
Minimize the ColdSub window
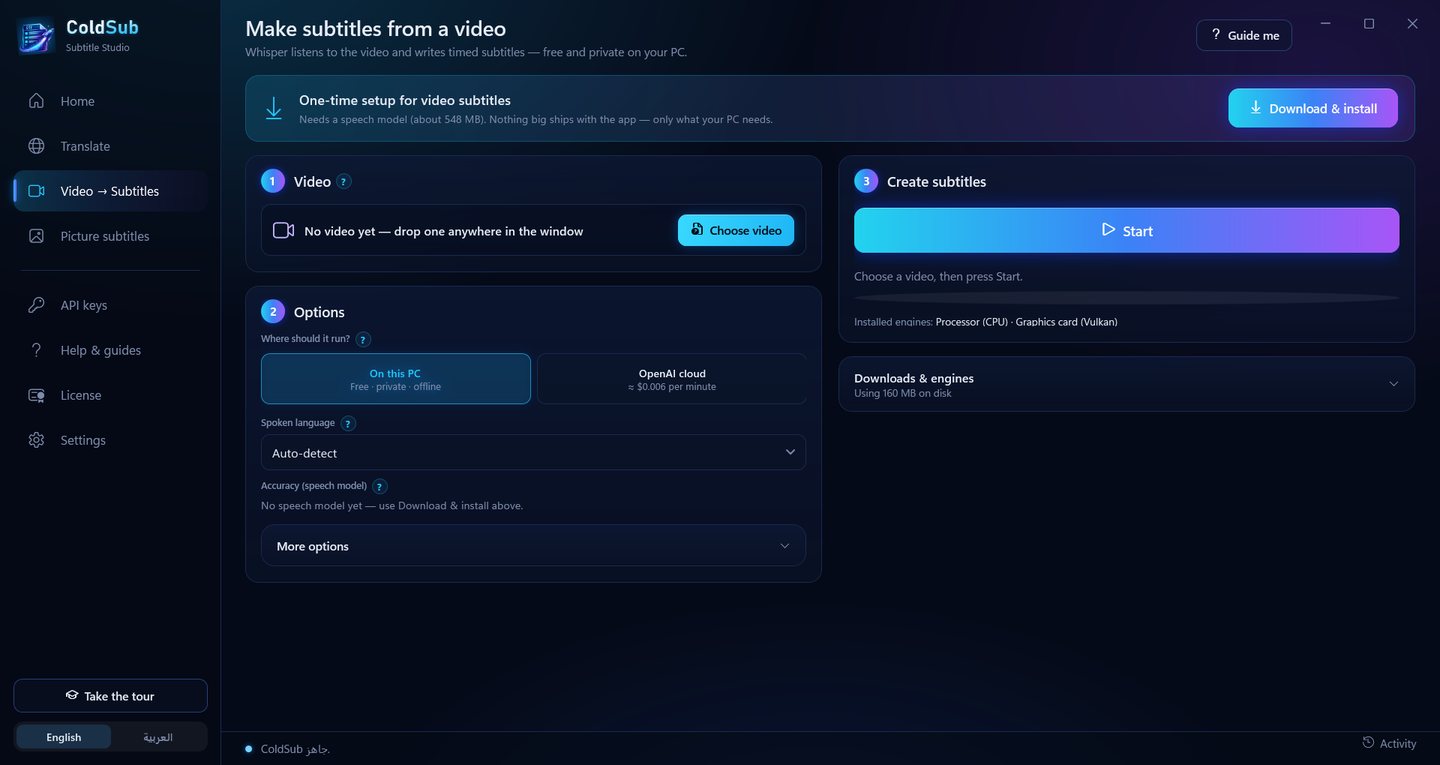pyautogui.click(x=1326, y=23)
